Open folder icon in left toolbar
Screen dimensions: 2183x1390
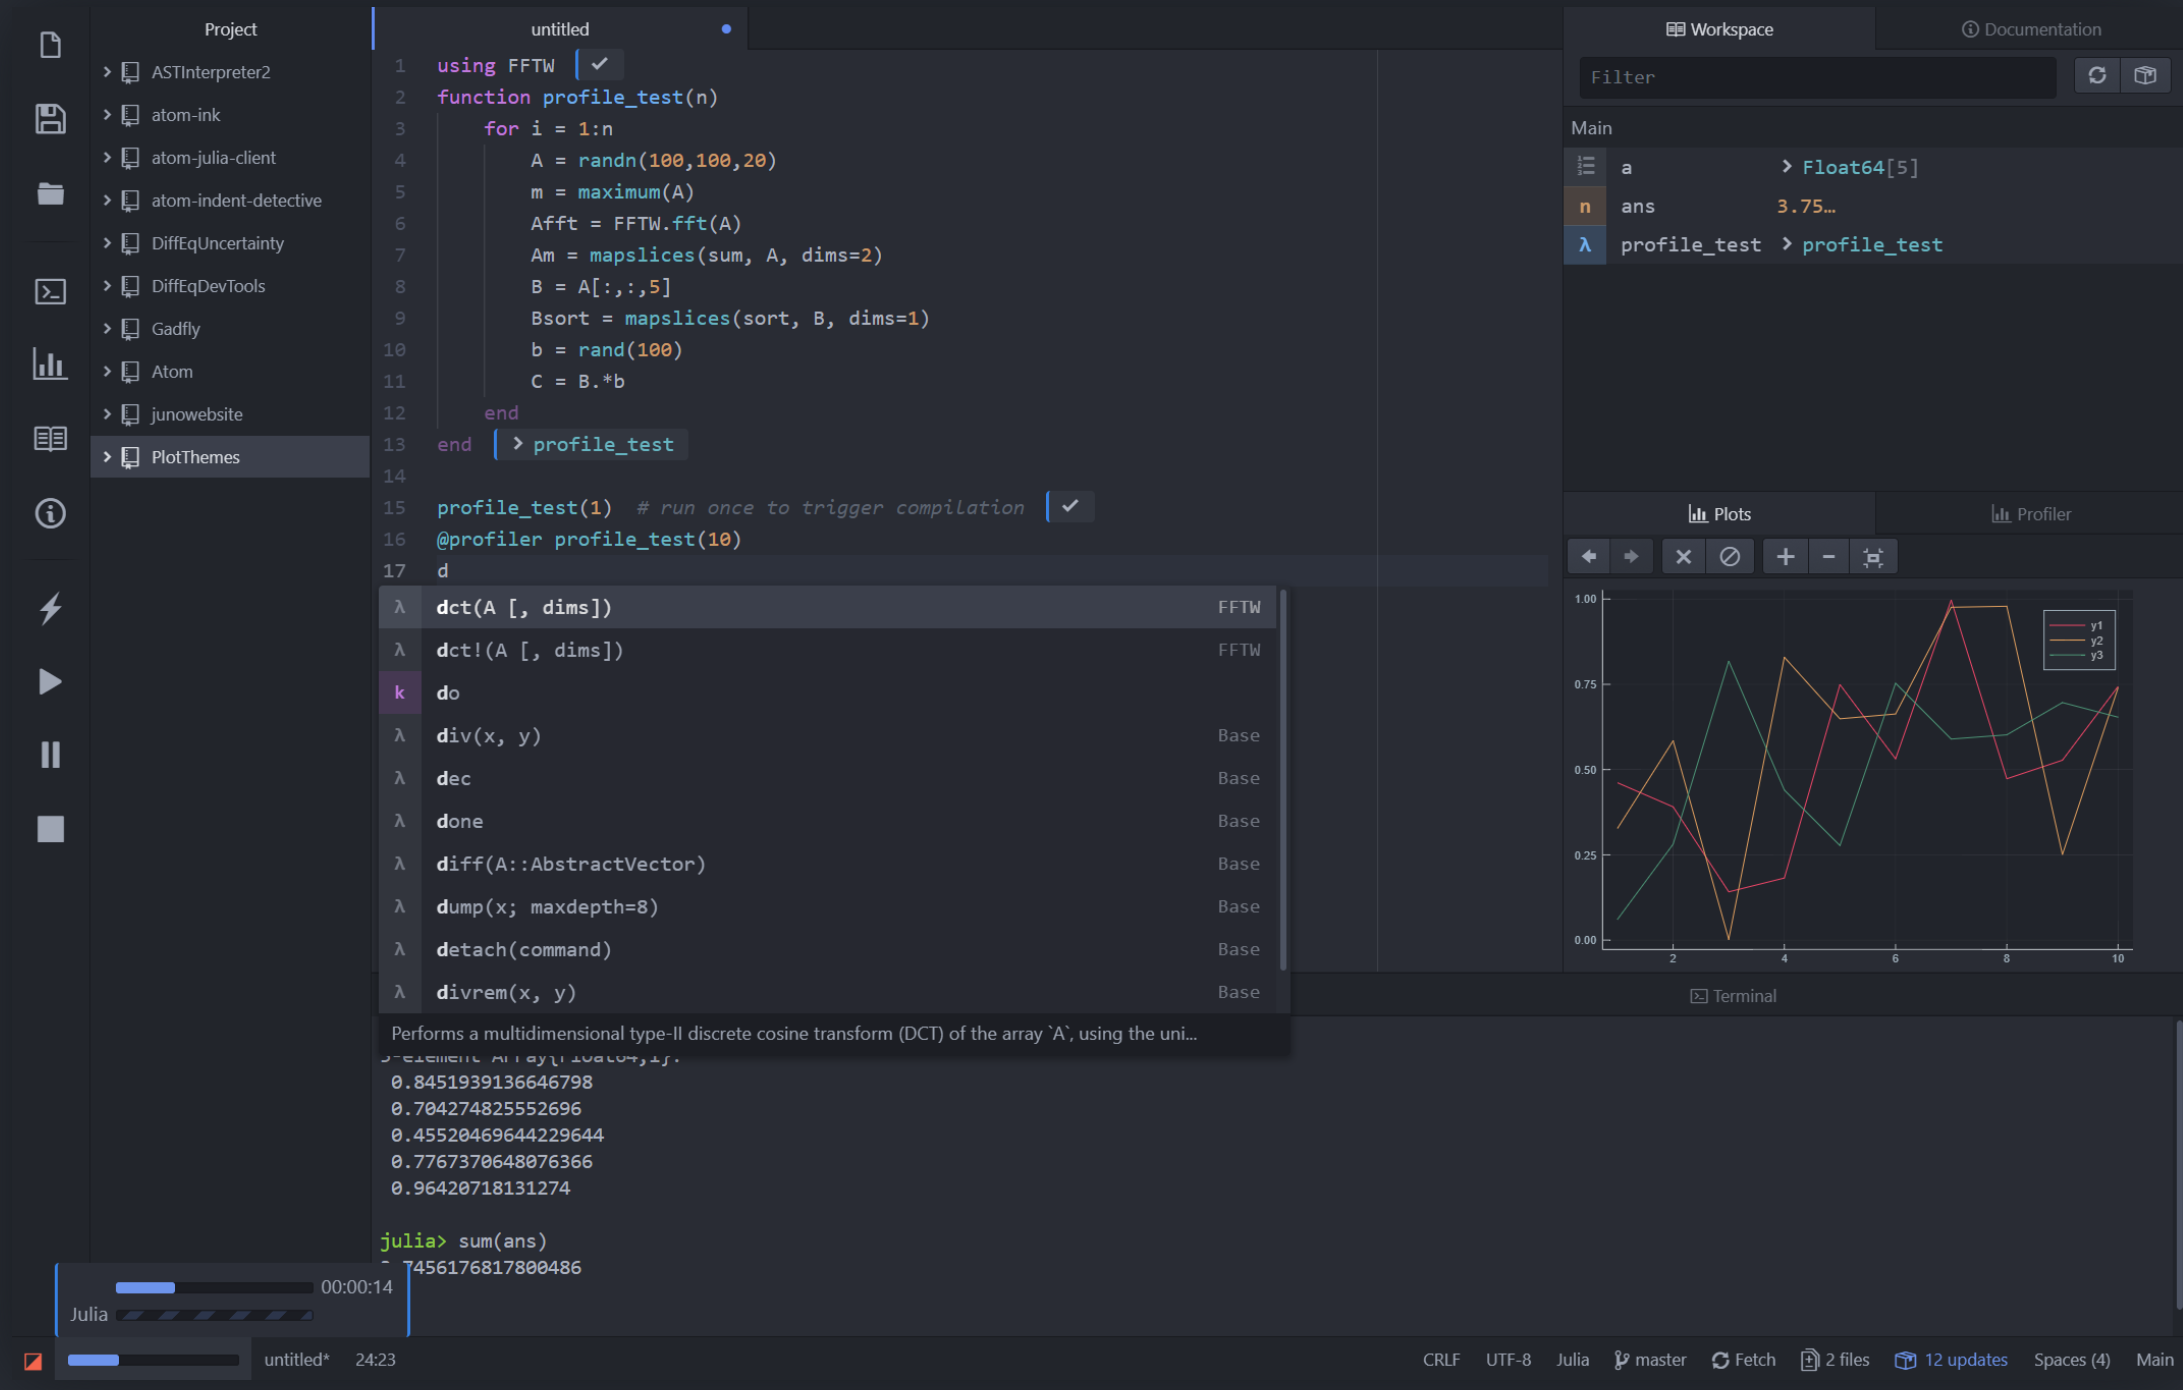pos(50,193)
